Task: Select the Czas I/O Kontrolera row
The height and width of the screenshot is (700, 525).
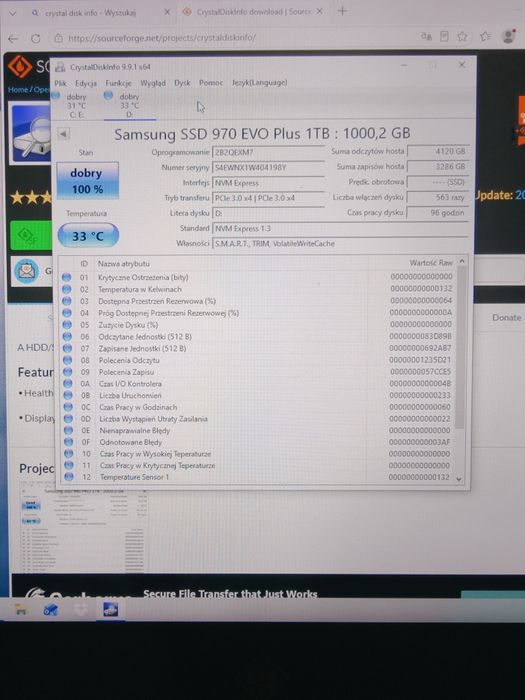Action: 258,383
